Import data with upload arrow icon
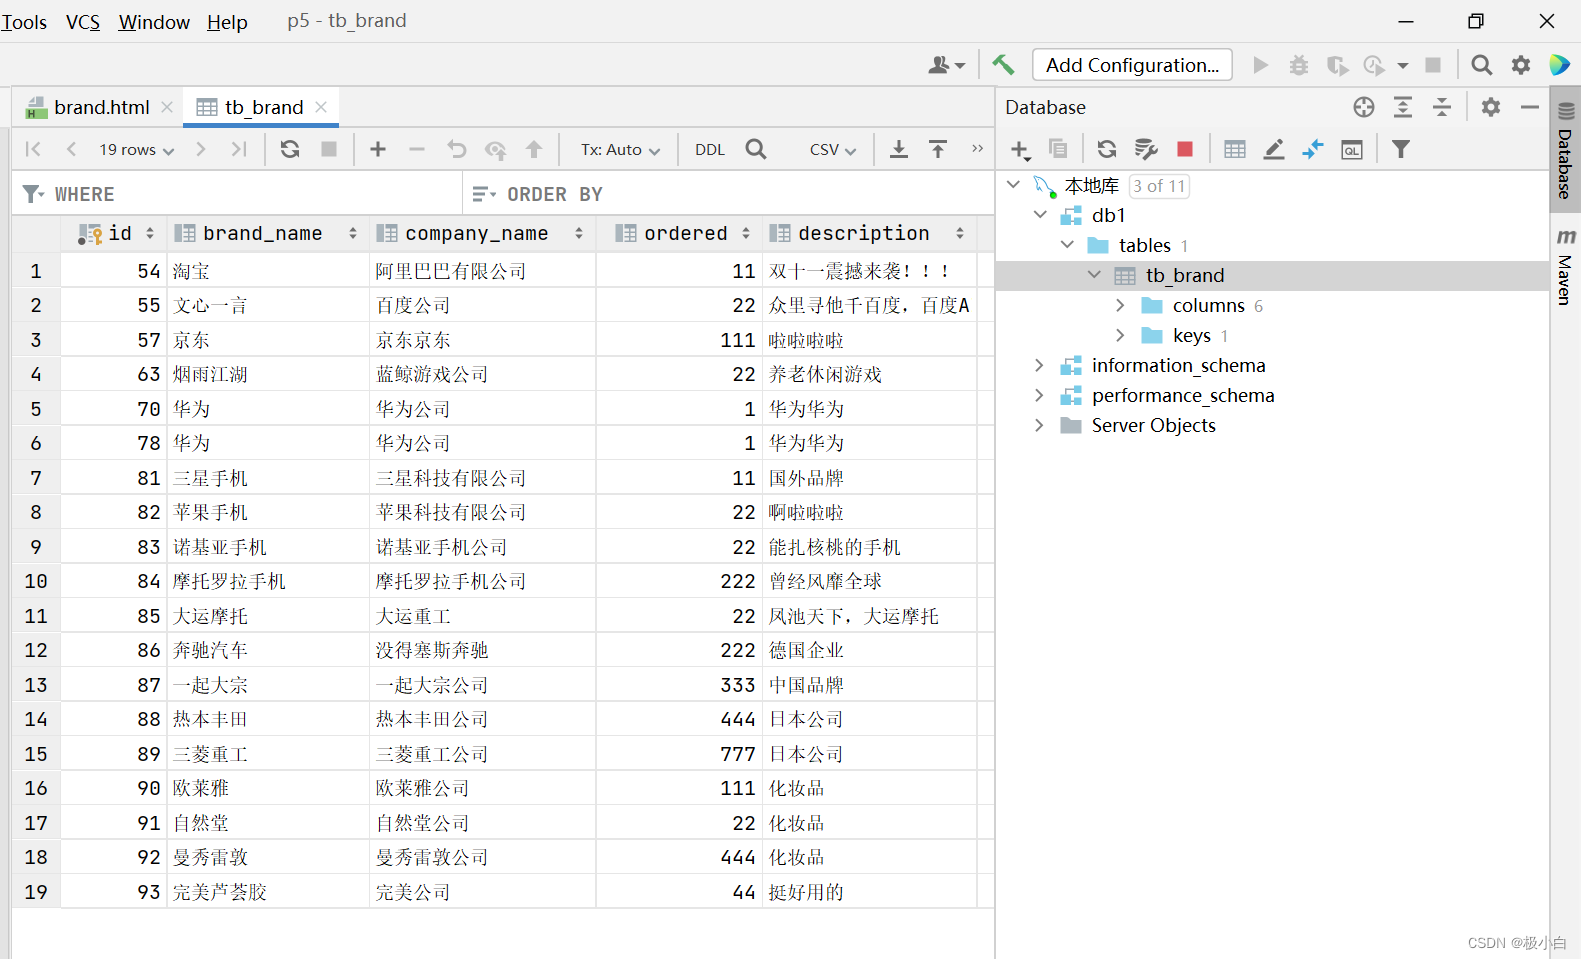The image size is (1581, 959). pyautogui.click(x=938, y=149)
